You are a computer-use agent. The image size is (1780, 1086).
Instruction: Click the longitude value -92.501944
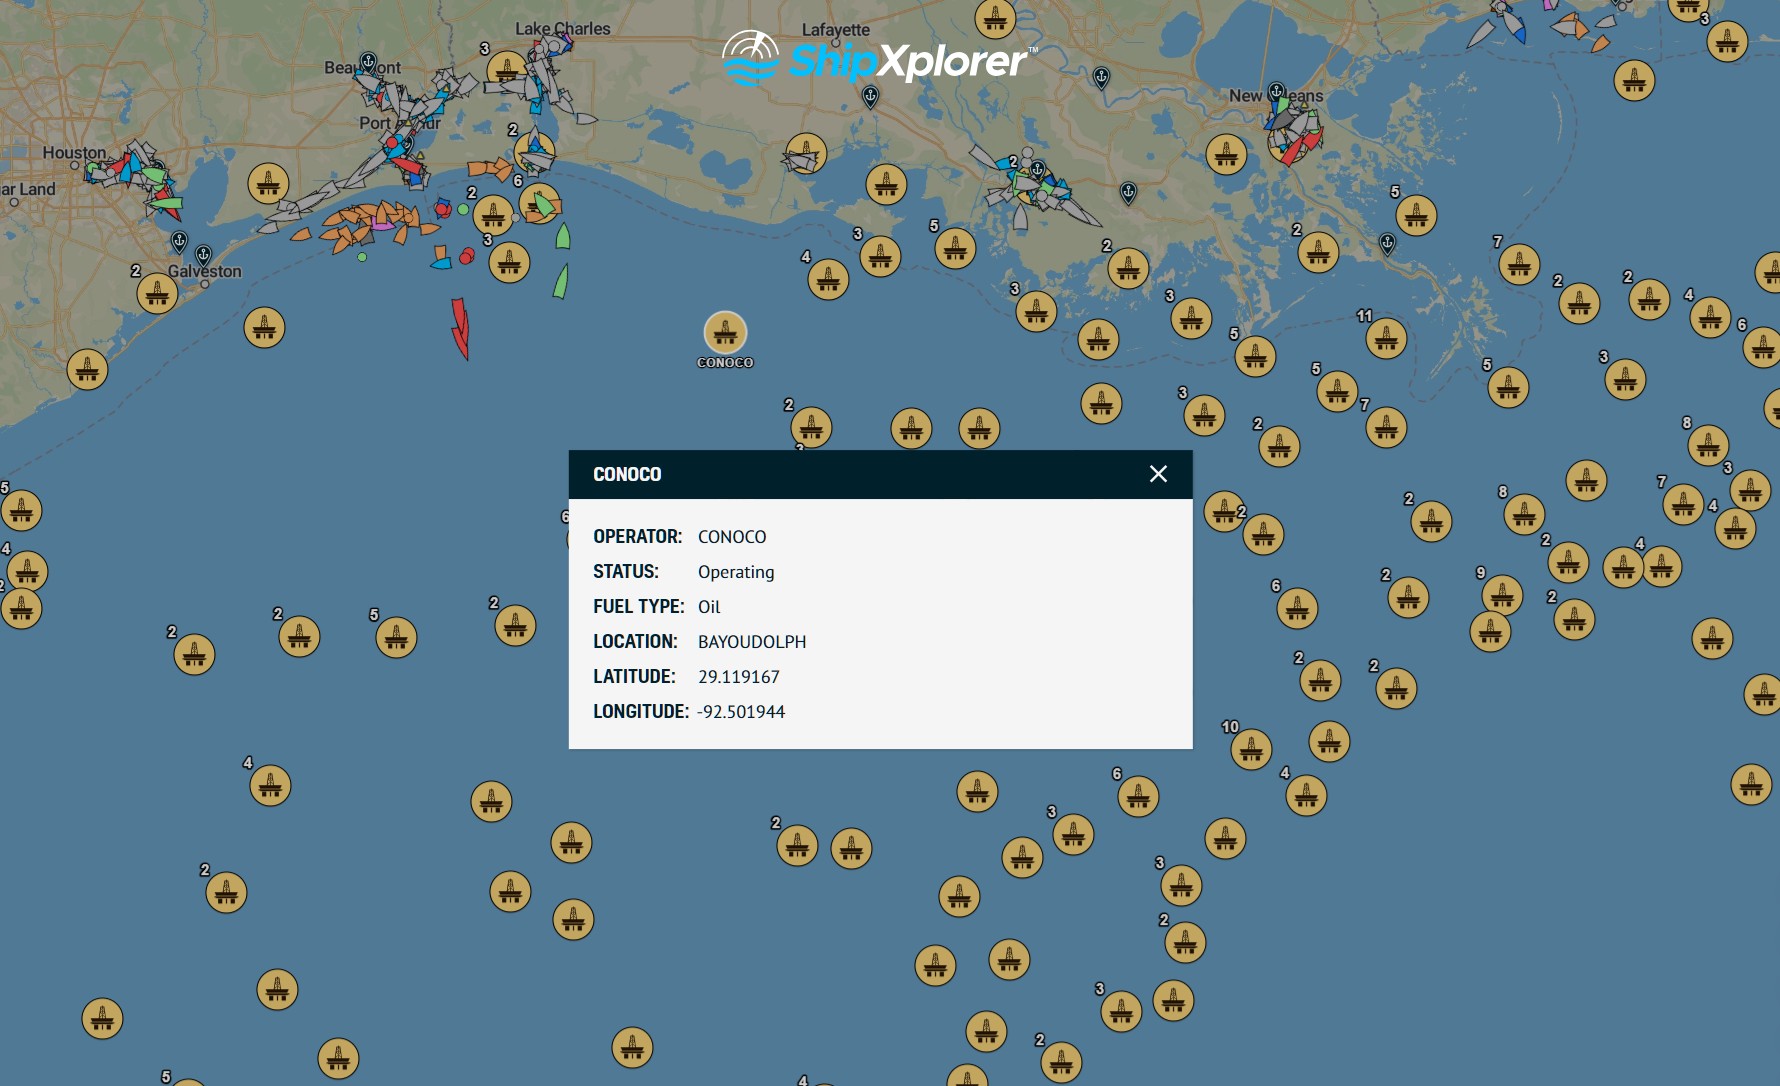pos(741,712)
